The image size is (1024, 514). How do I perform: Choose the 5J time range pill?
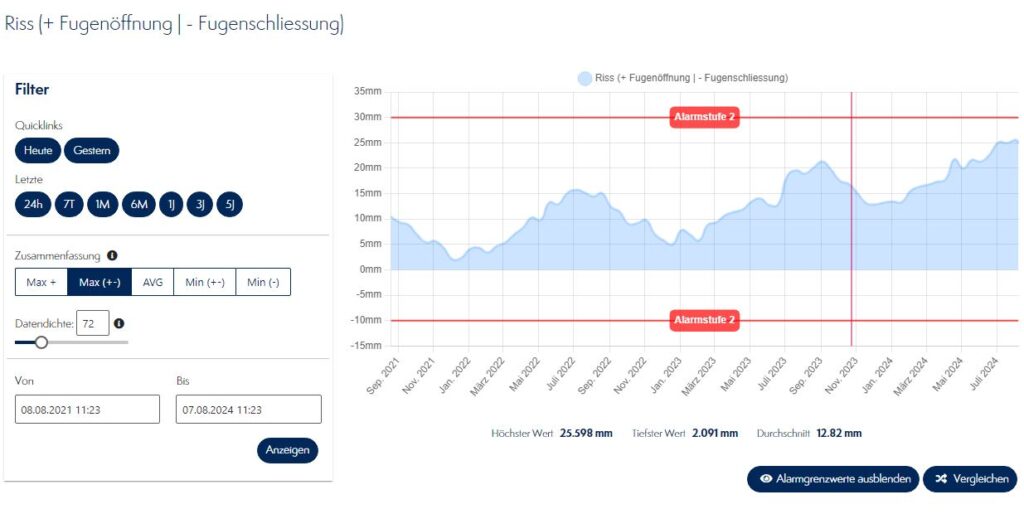click(x=229, y=204)
